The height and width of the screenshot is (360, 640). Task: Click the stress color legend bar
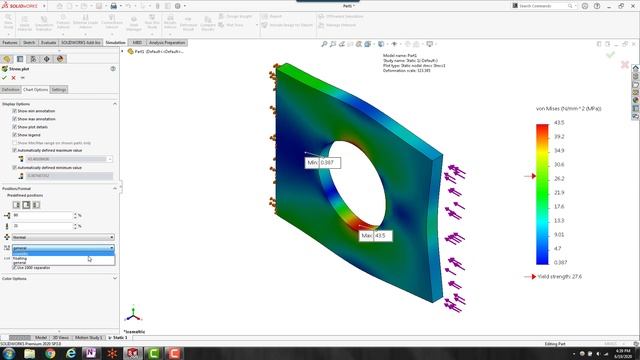[542, 194]
